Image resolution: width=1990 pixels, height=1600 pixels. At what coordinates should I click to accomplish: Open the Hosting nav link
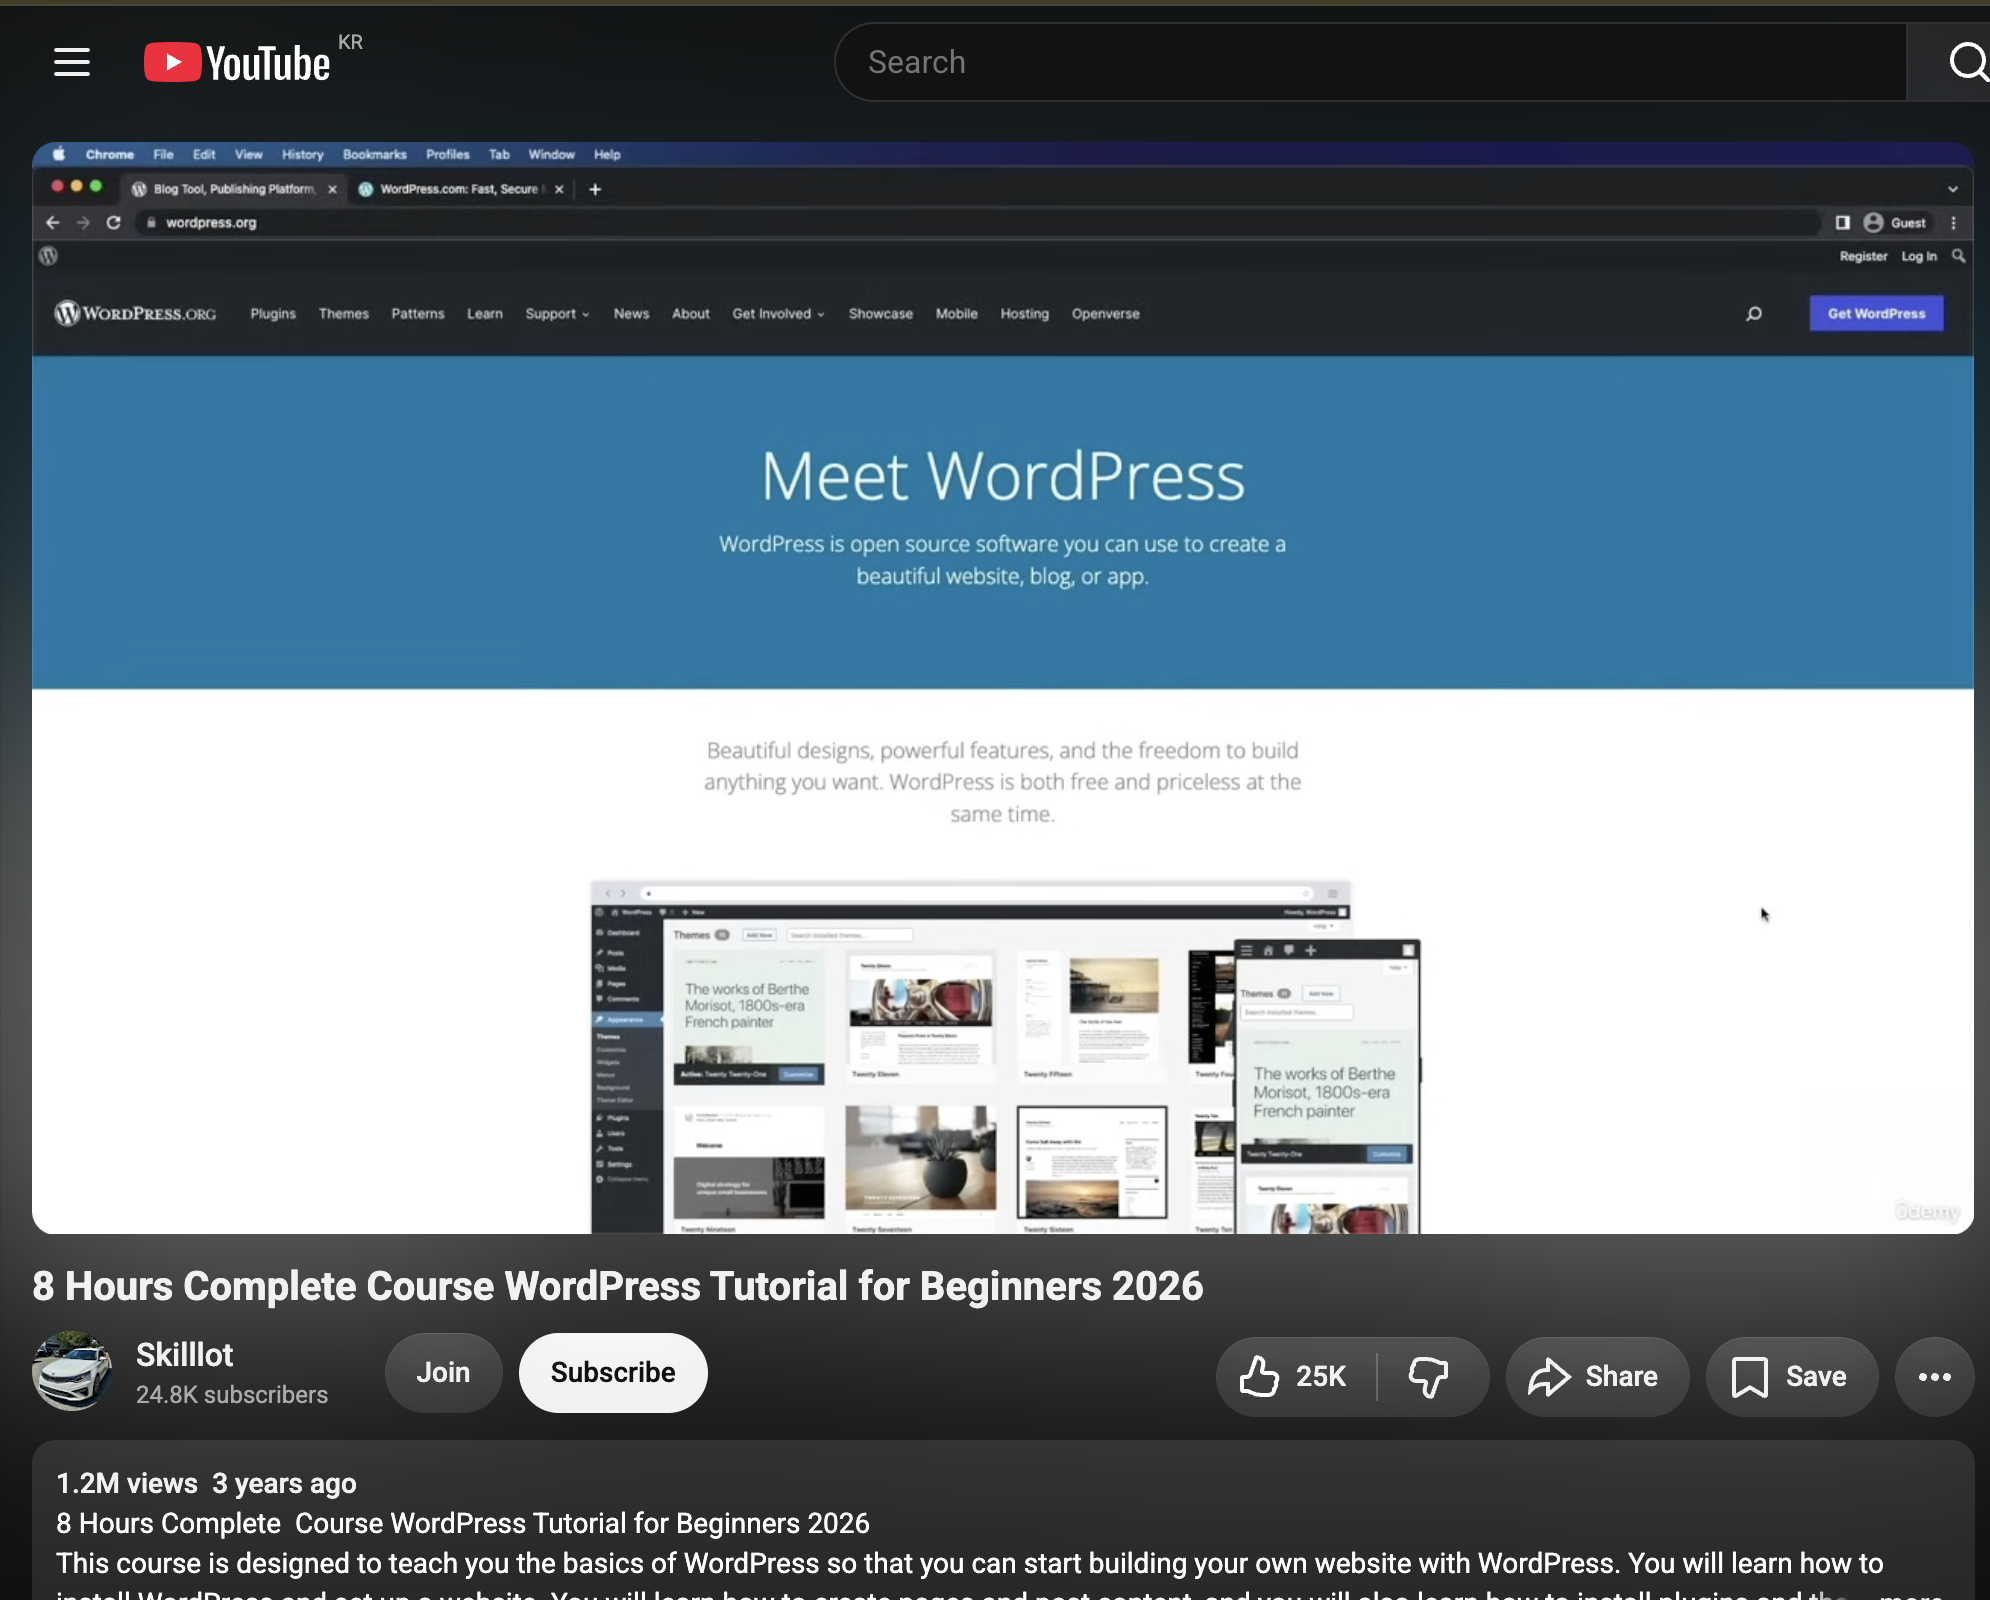[1024, 313]
